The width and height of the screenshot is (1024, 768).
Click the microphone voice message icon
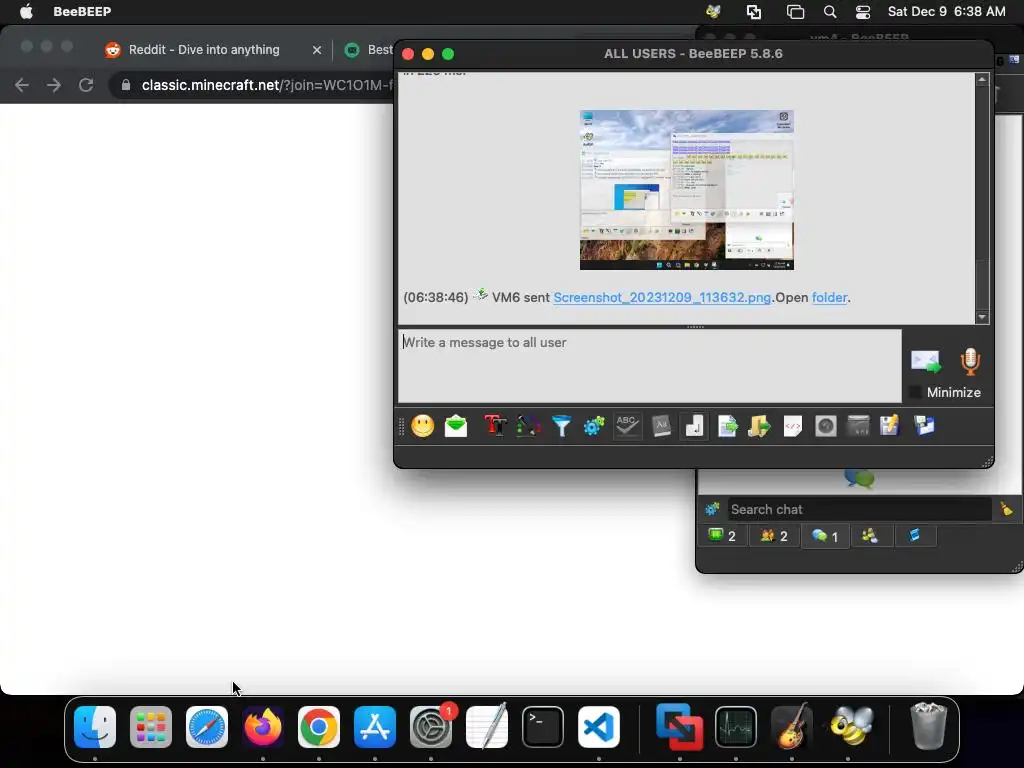click(970, 361)
